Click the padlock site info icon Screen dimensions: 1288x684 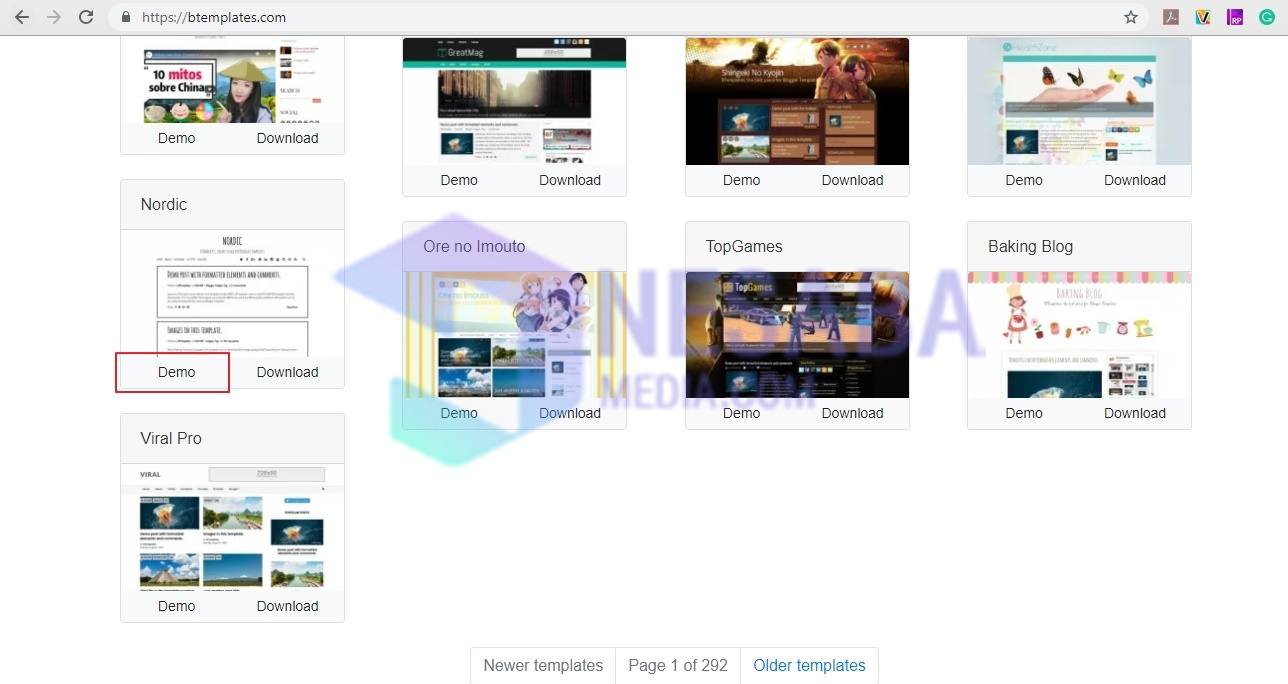[126, 17]
